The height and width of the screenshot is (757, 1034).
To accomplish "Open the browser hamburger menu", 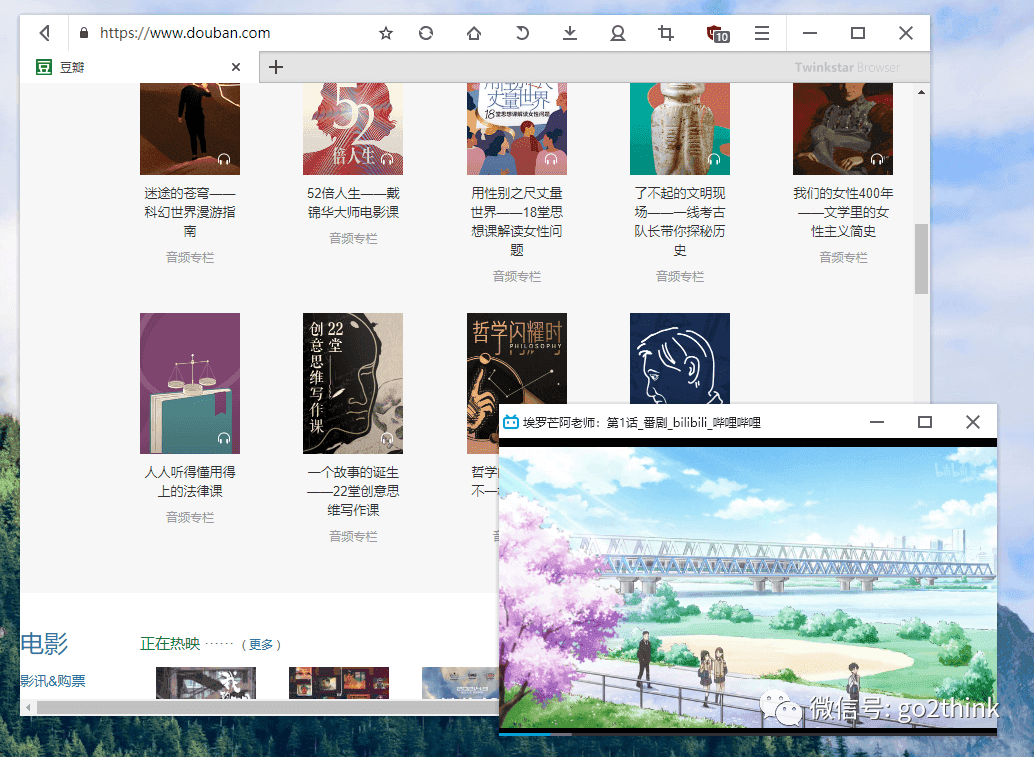I will click(x=762, y=33).
